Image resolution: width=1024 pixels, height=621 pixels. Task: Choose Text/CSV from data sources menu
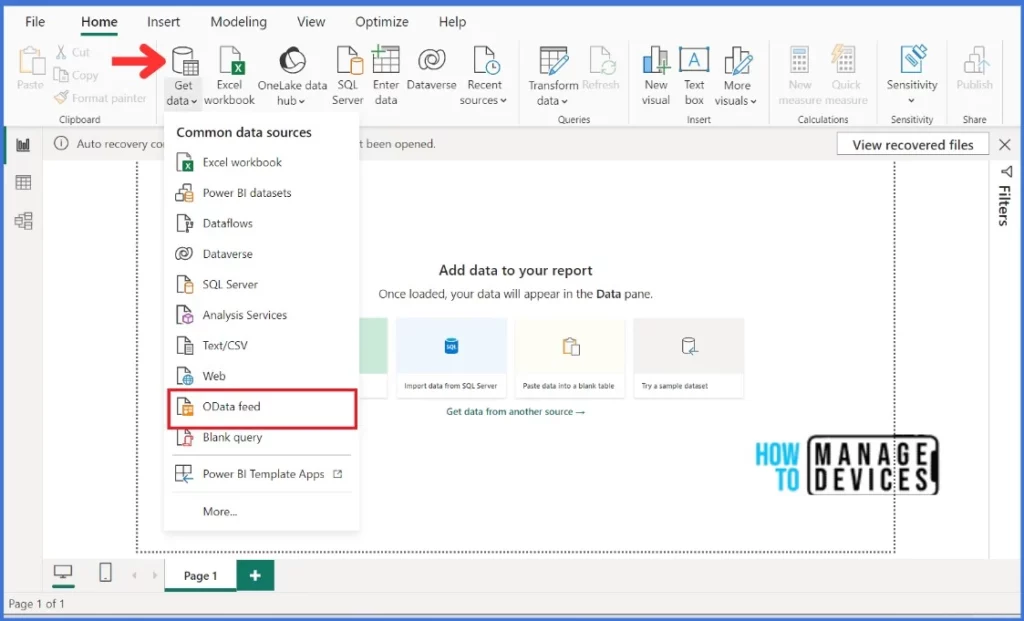point(261,345)
